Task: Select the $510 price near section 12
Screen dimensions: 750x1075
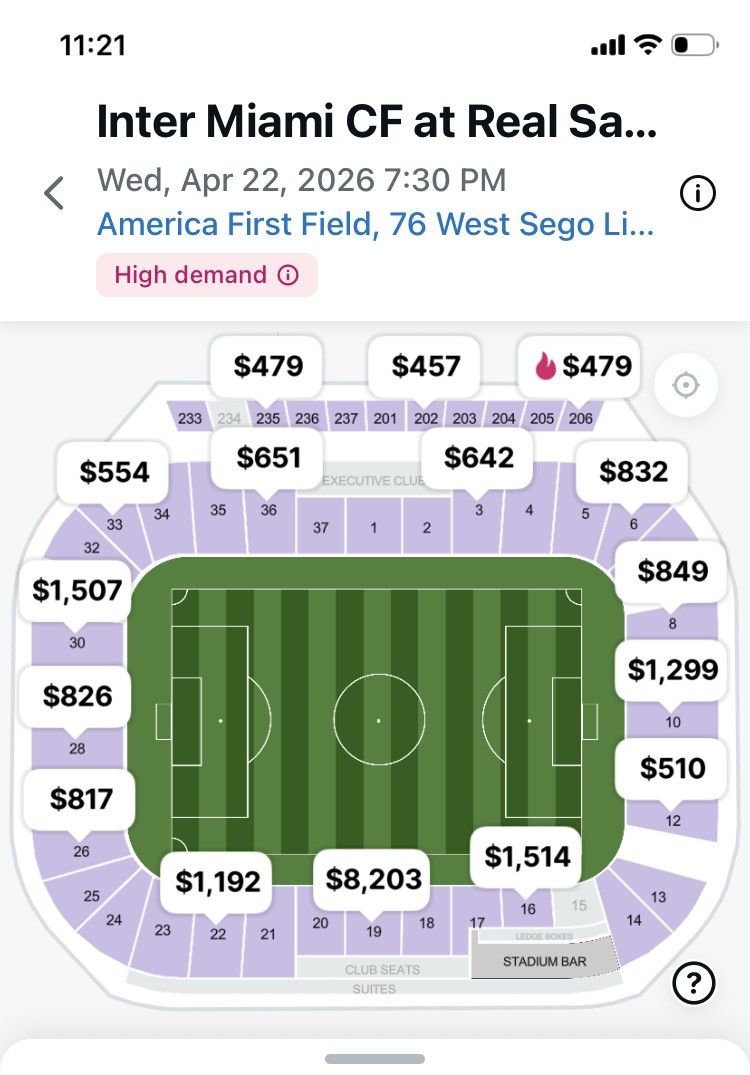Action: click(673, 768)
